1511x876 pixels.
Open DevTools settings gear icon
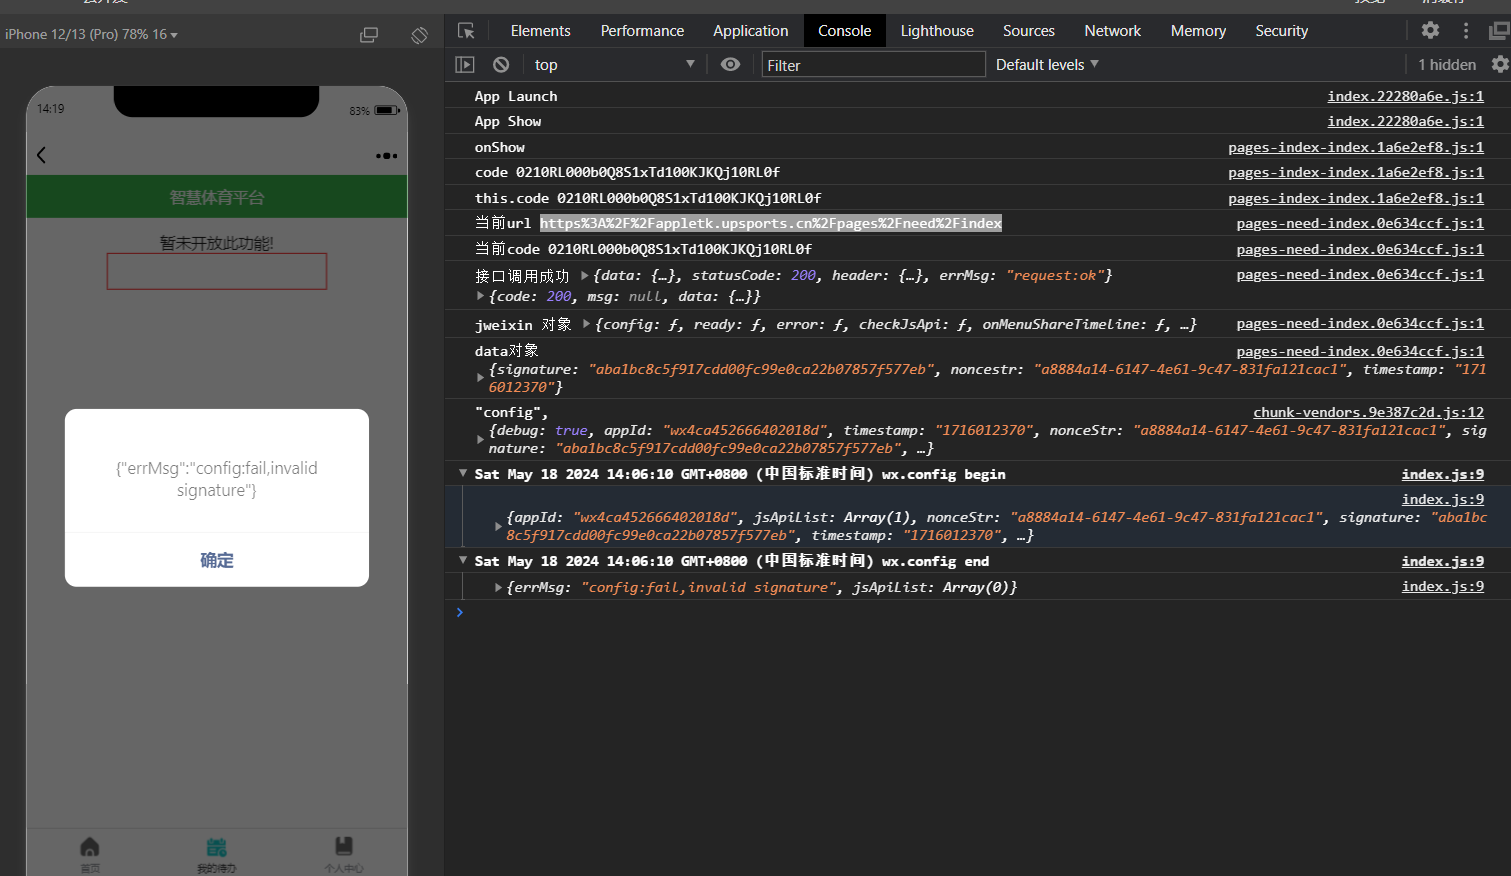pos(1430,30)
